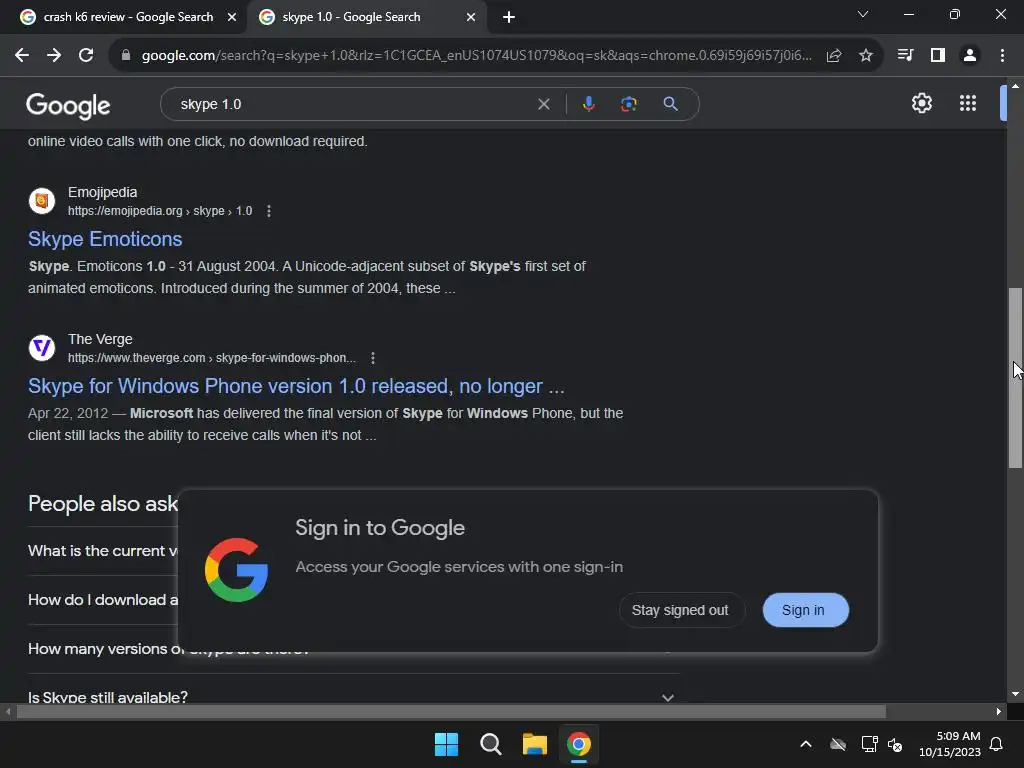This screenshot has height=768, width=1024.
Task: Click The Verge site favicon
Action: coord(42,348)
